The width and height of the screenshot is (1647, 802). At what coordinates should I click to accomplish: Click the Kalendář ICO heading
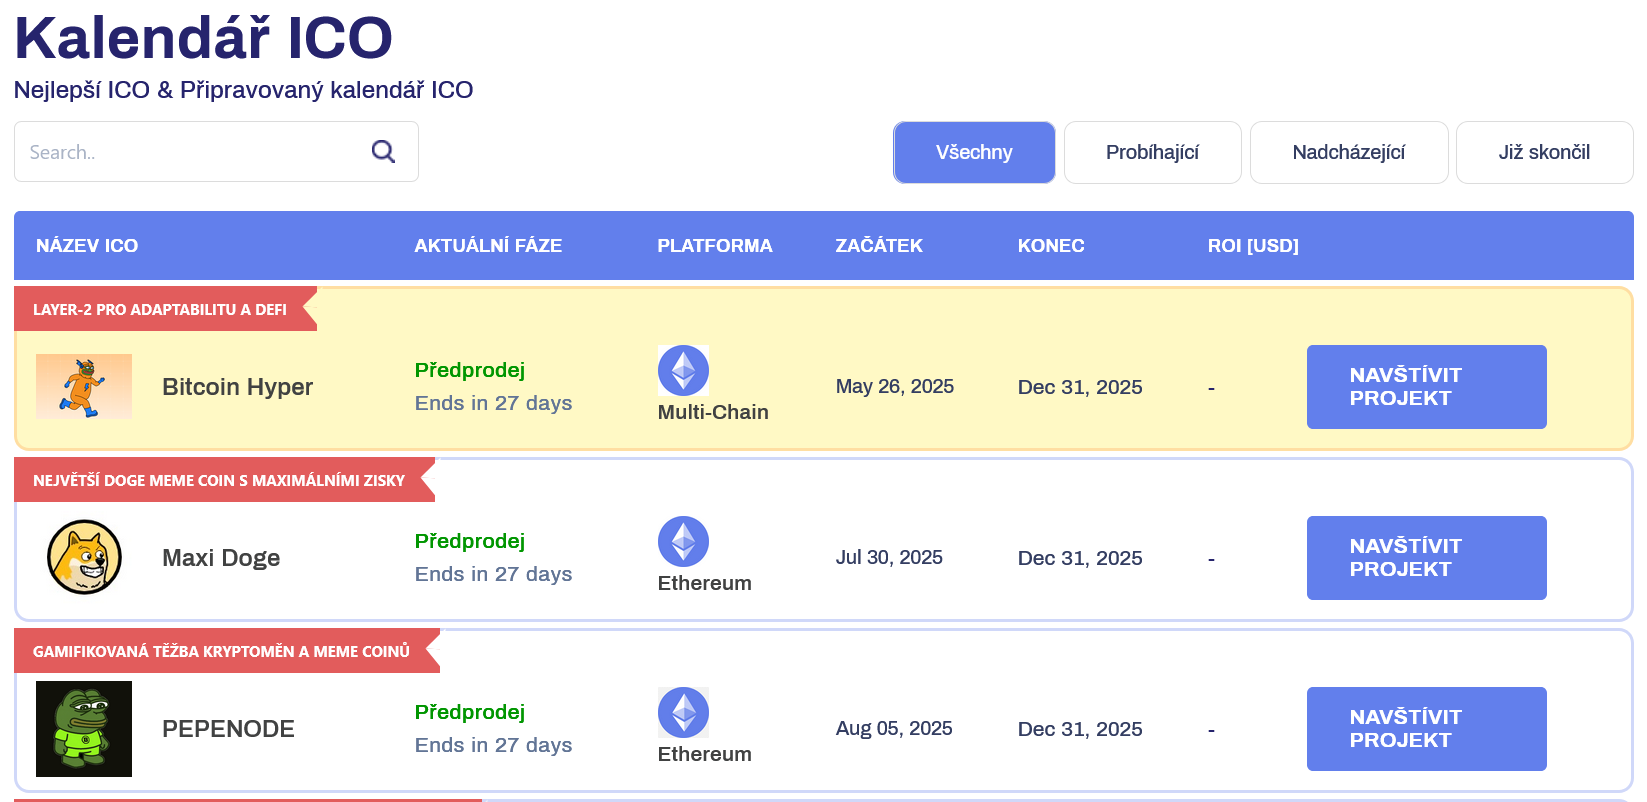coord(203,38)
